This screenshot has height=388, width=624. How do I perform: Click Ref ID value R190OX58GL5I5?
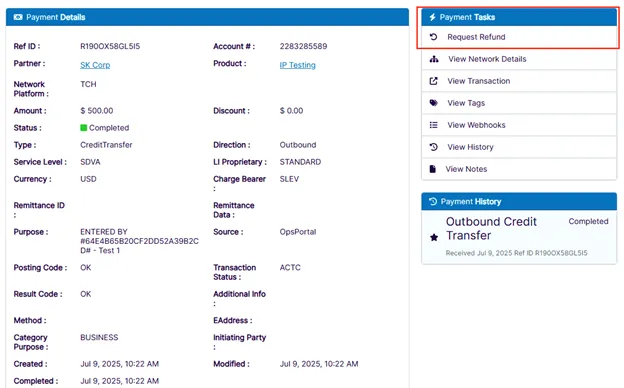pos(110,46)
